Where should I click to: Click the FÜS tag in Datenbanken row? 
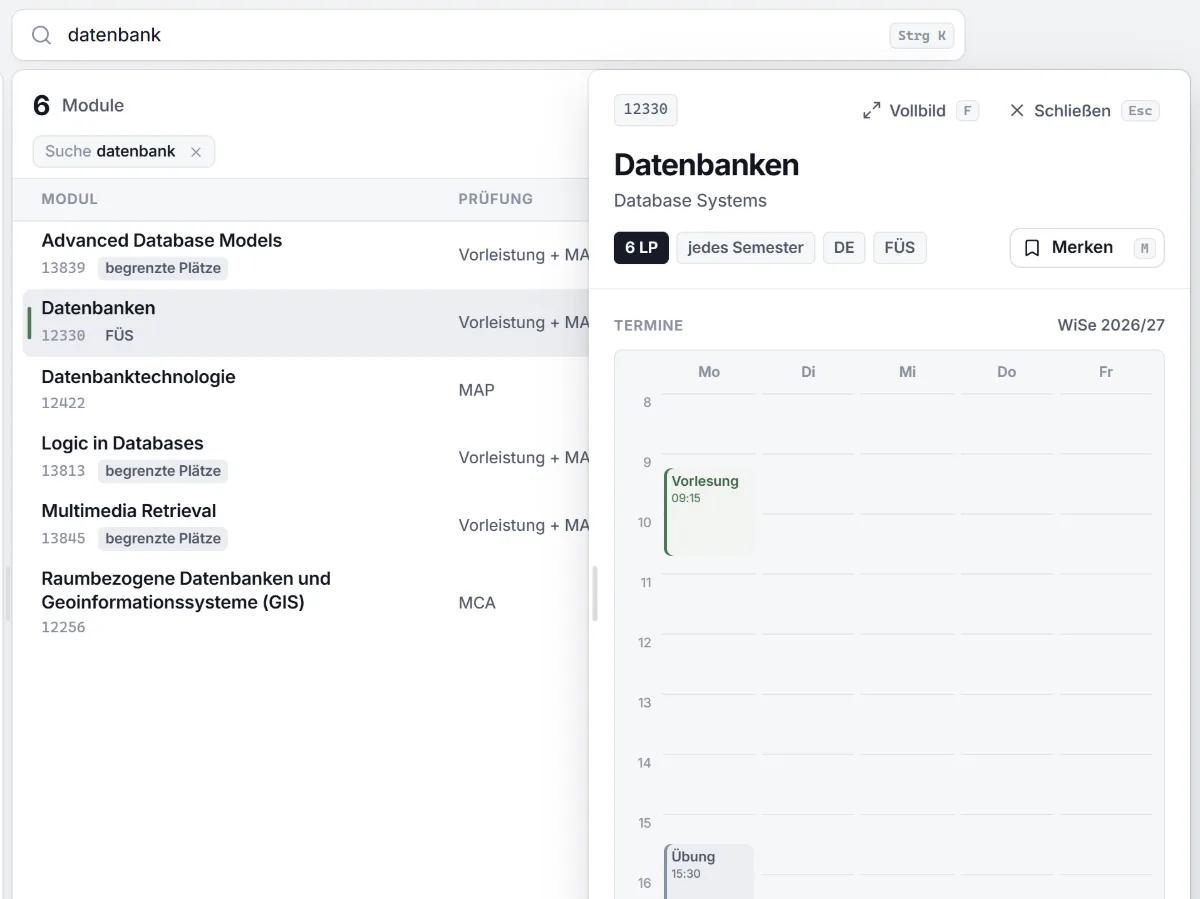coord(119,336)
